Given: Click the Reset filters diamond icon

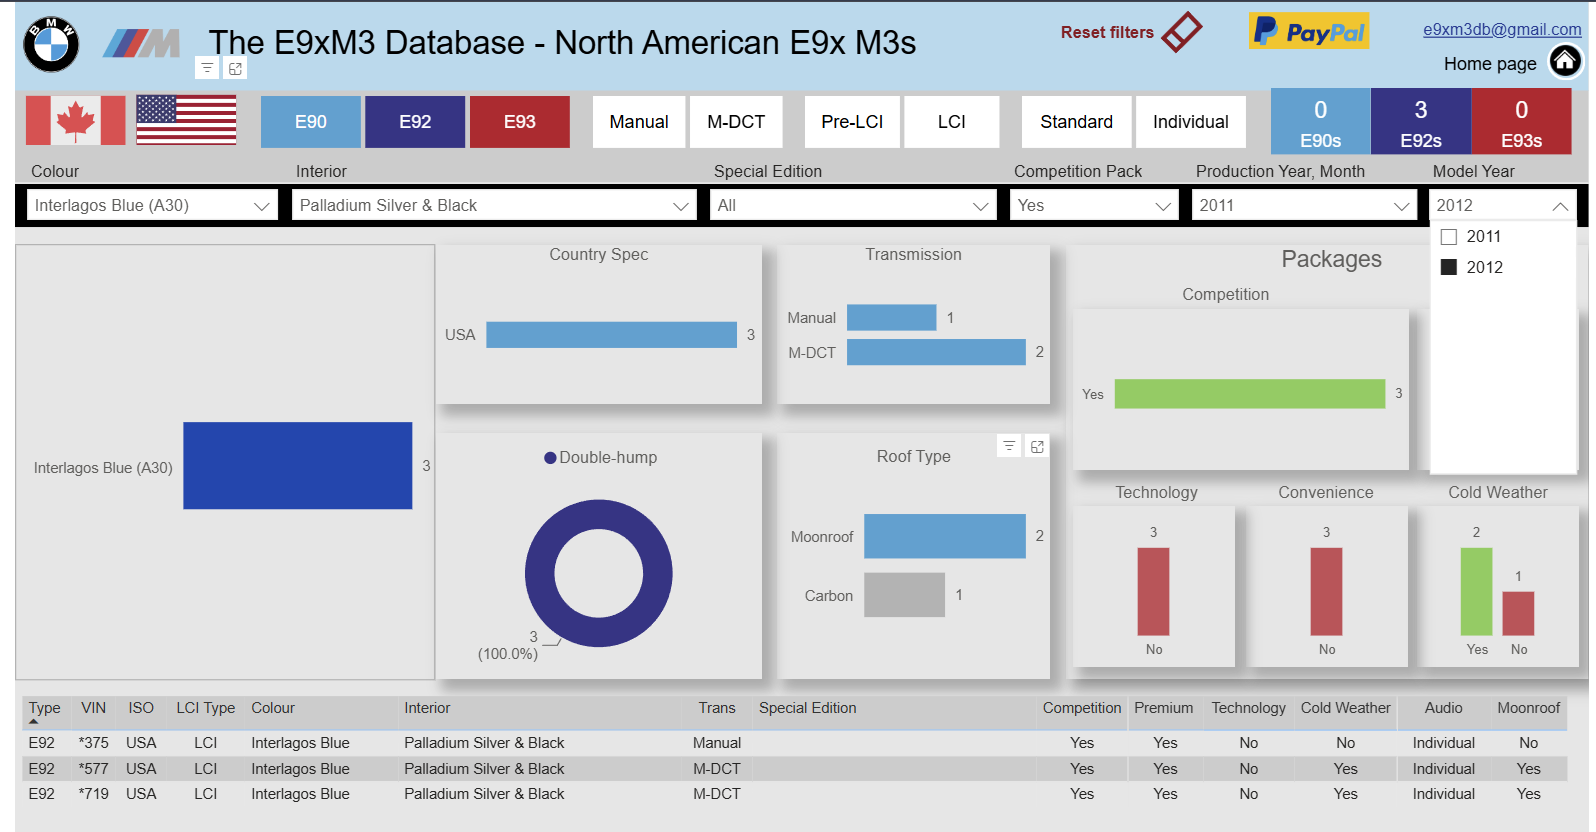Looking at the screenshot, I should pos(1182,32).
